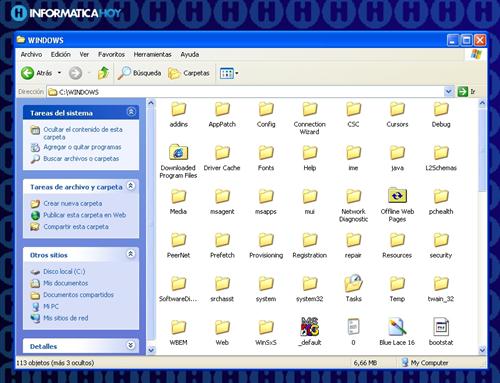
Task: Click My Computer in status bar
Action: tap(425, 363)
